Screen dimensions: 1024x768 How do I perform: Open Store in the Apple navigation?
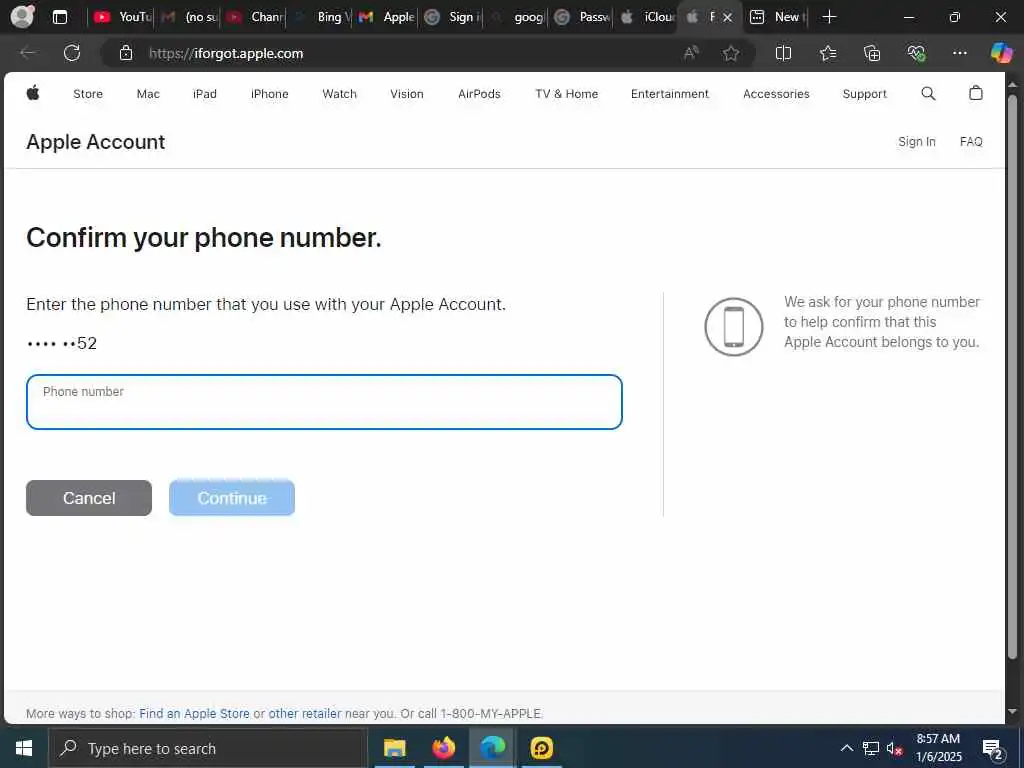pyautogui.click(x=88, y=93)
